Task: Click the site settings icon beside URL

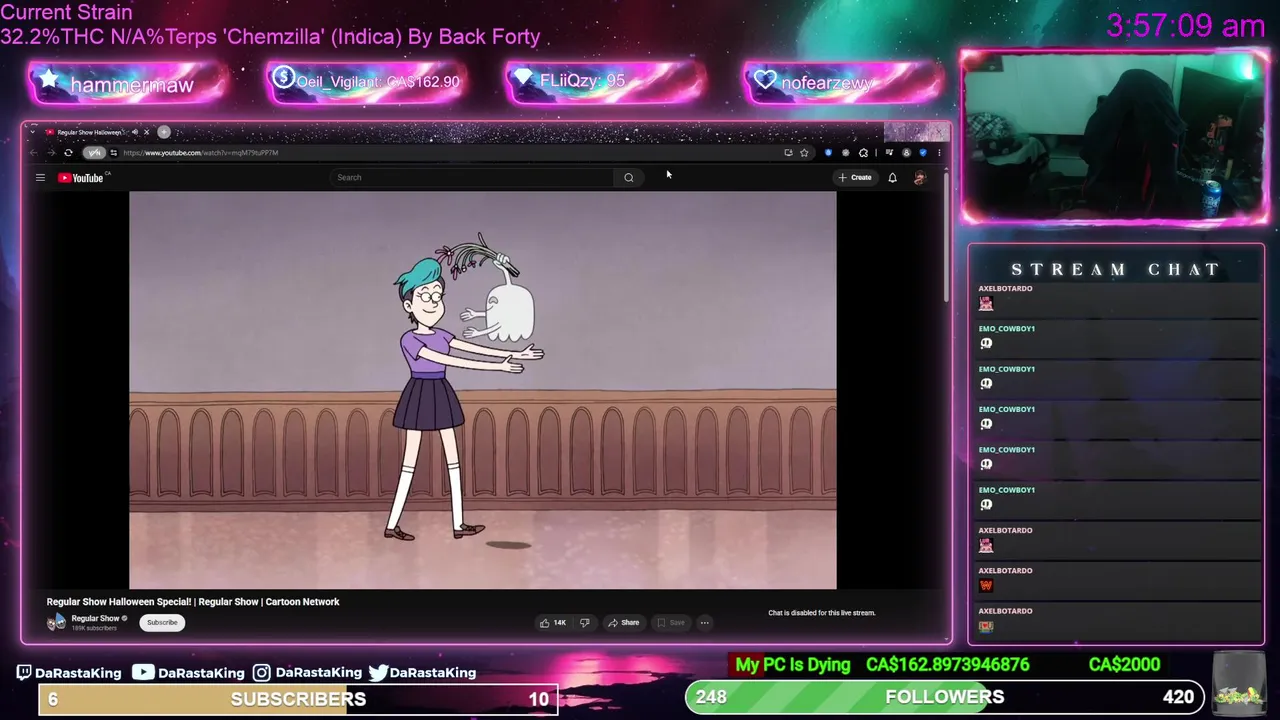Action: point(114,153)
